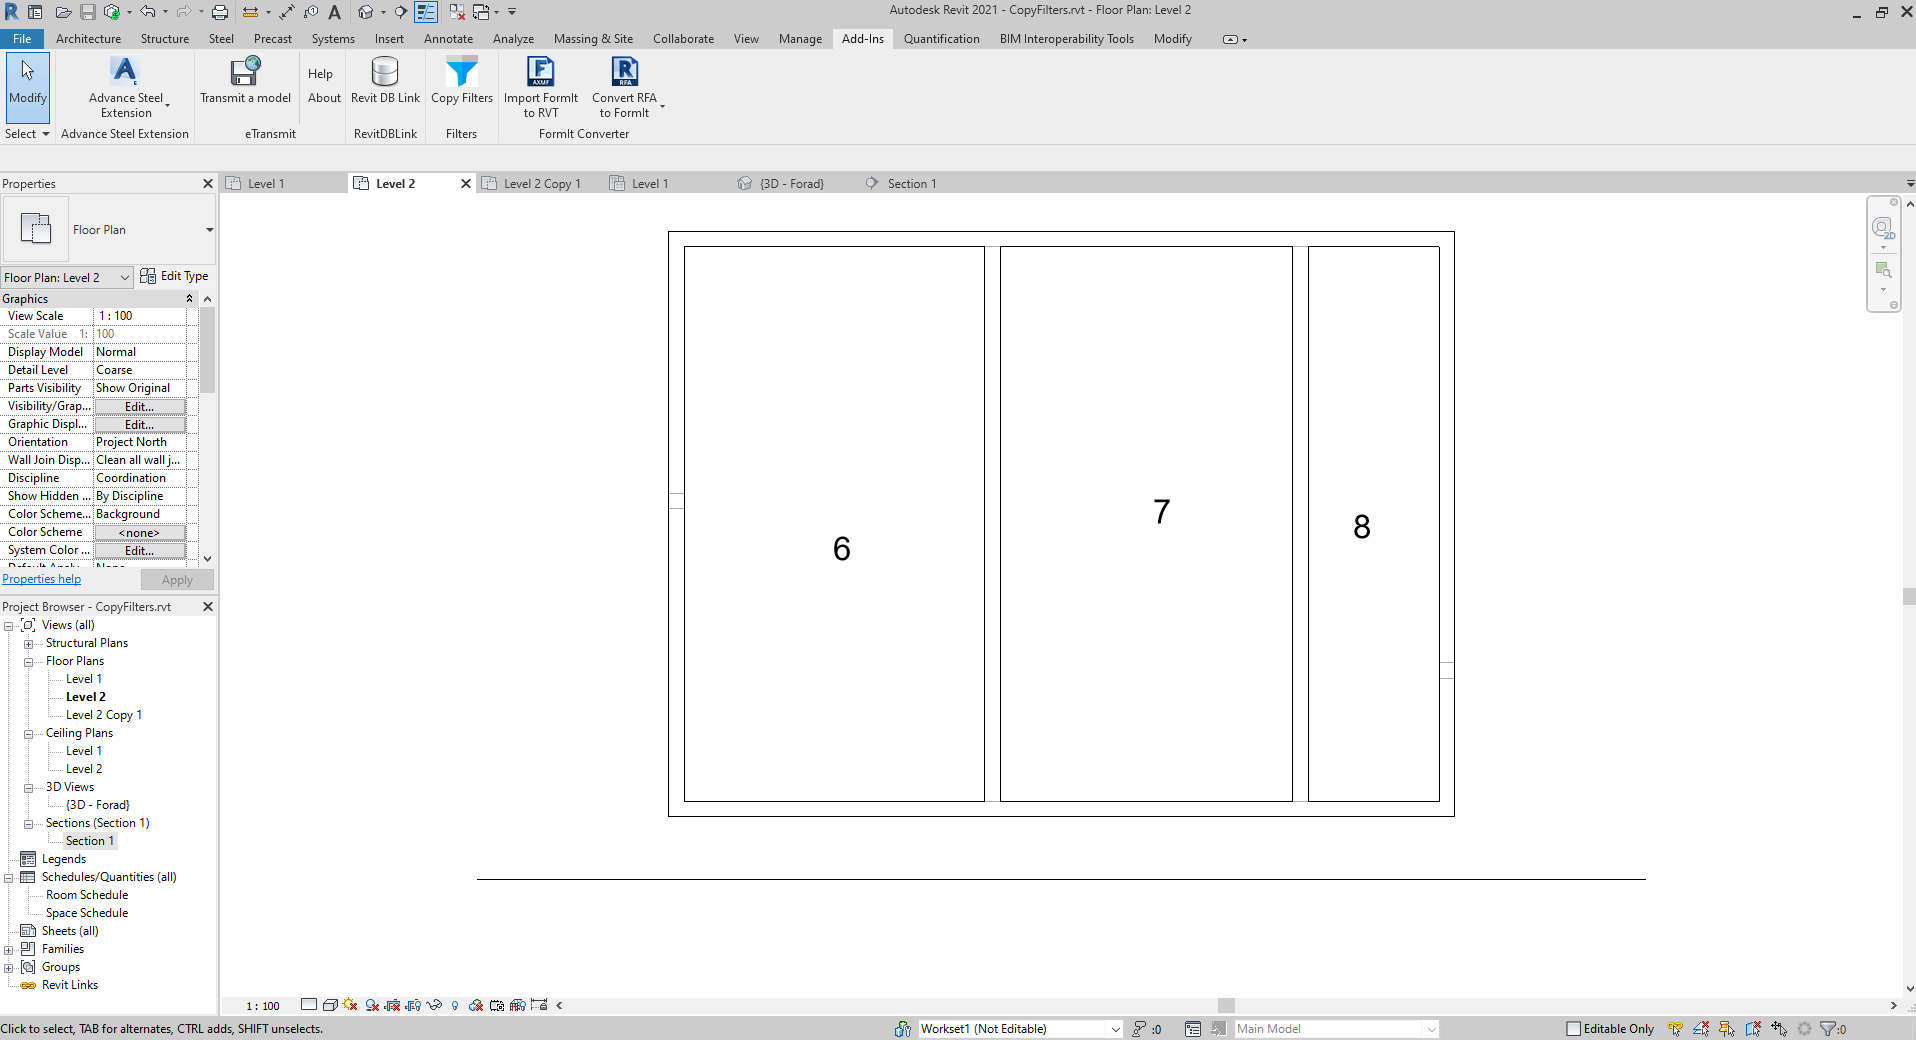1916x1040 pixels.
Task: Click the drawing area horizontal scrollbar thumb
Action: tap(1226, 1006)
